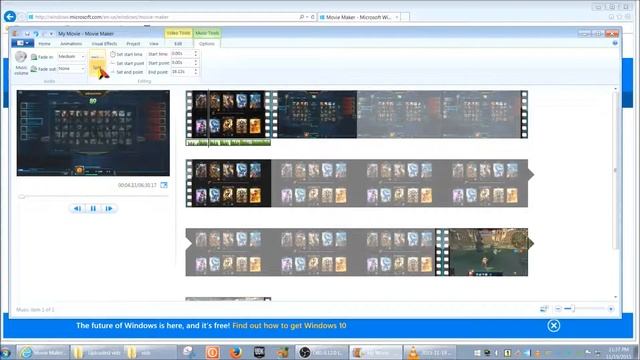Select the Options tab under Music Tools
This screenshot has width=640, height=360.
(x=207, y=44)
